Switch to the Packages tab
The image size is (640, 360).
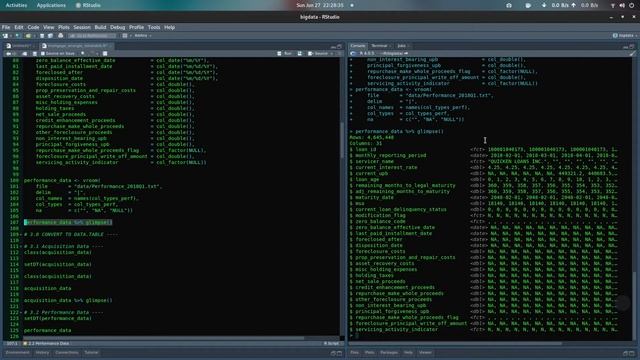[389, 353]
